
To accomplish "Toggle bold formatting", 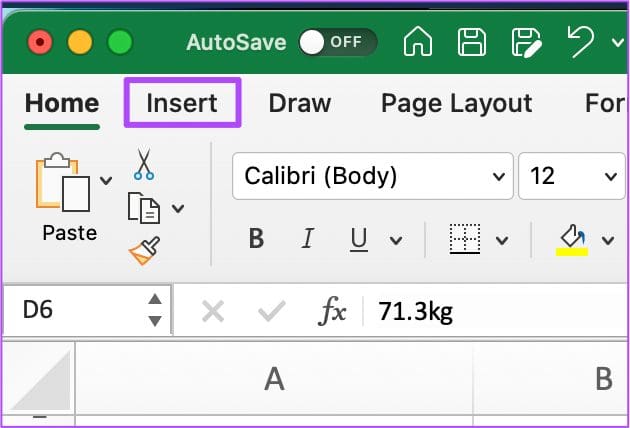I will click(256, 240).
